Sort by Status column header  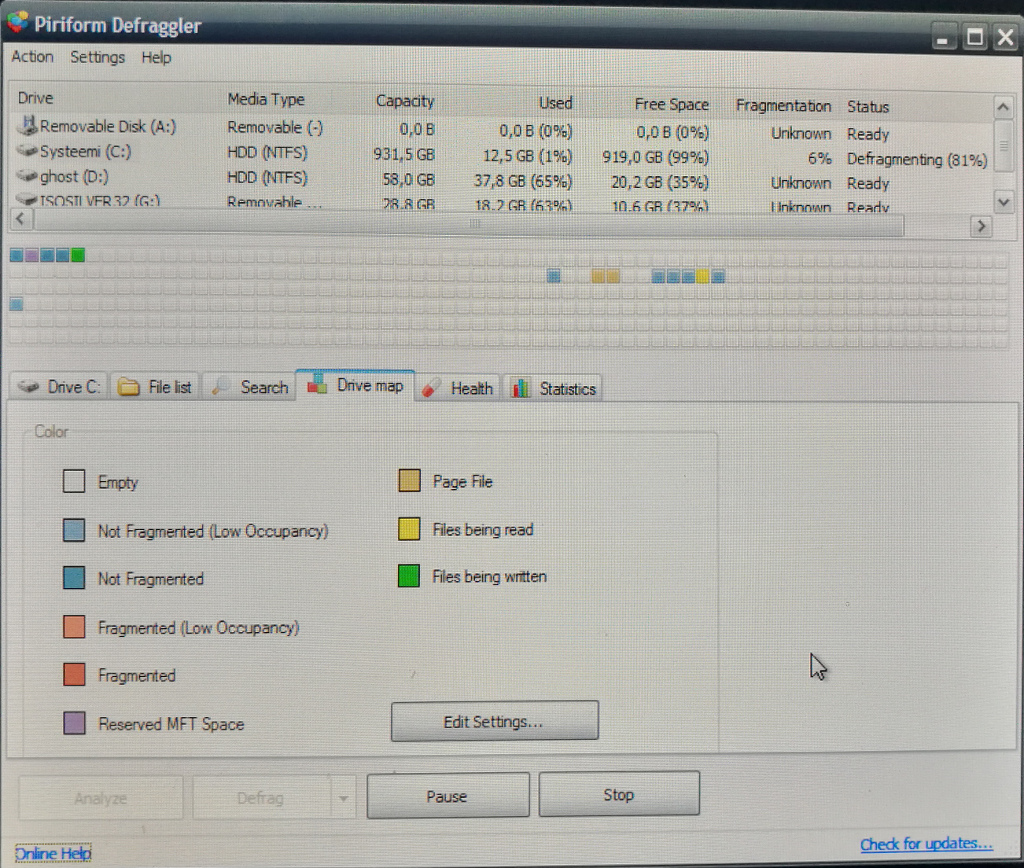click(x=868, y=106)
